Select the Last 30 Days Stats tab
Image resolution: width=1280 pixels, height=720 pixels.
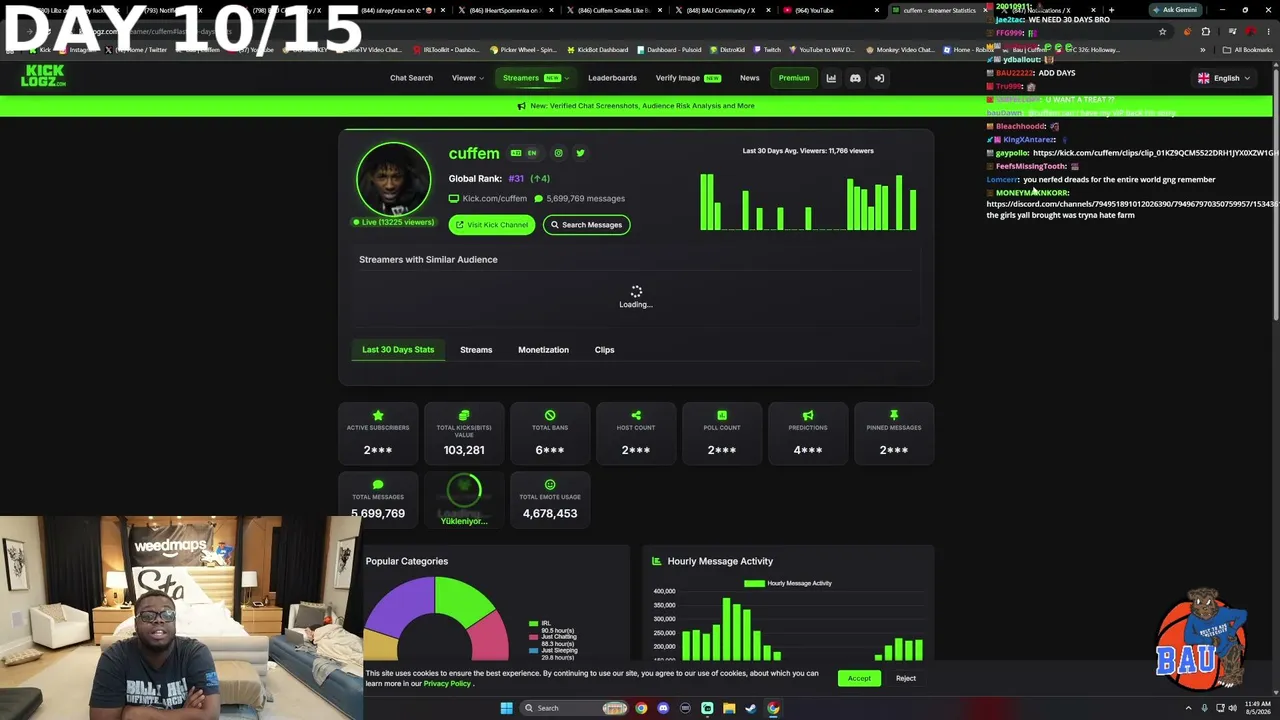[x=398, y=350]
